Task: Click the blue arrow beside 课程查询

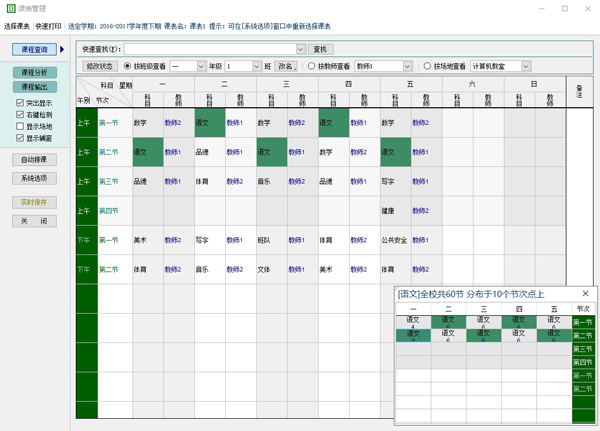Action: click(x=62, y=49)
